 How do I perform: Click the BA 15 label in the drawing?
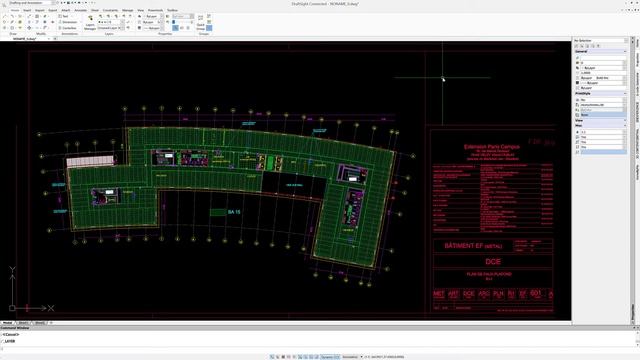pos(234,212)
